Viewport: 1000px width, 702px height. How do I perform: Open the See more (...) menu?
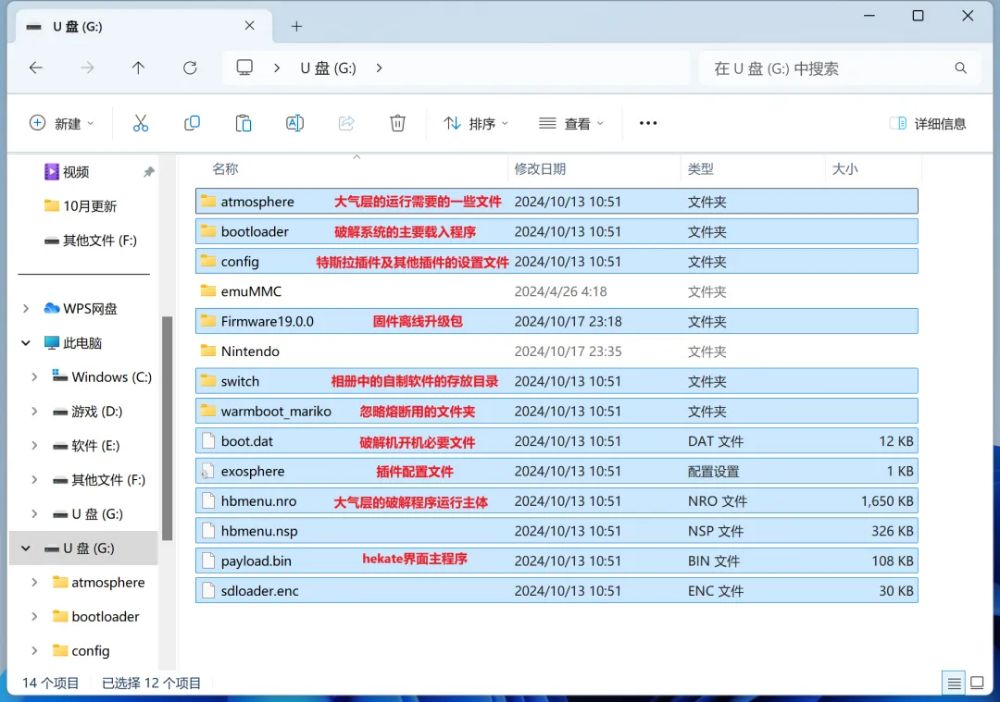pyautogui.click(x=647, y=122)
